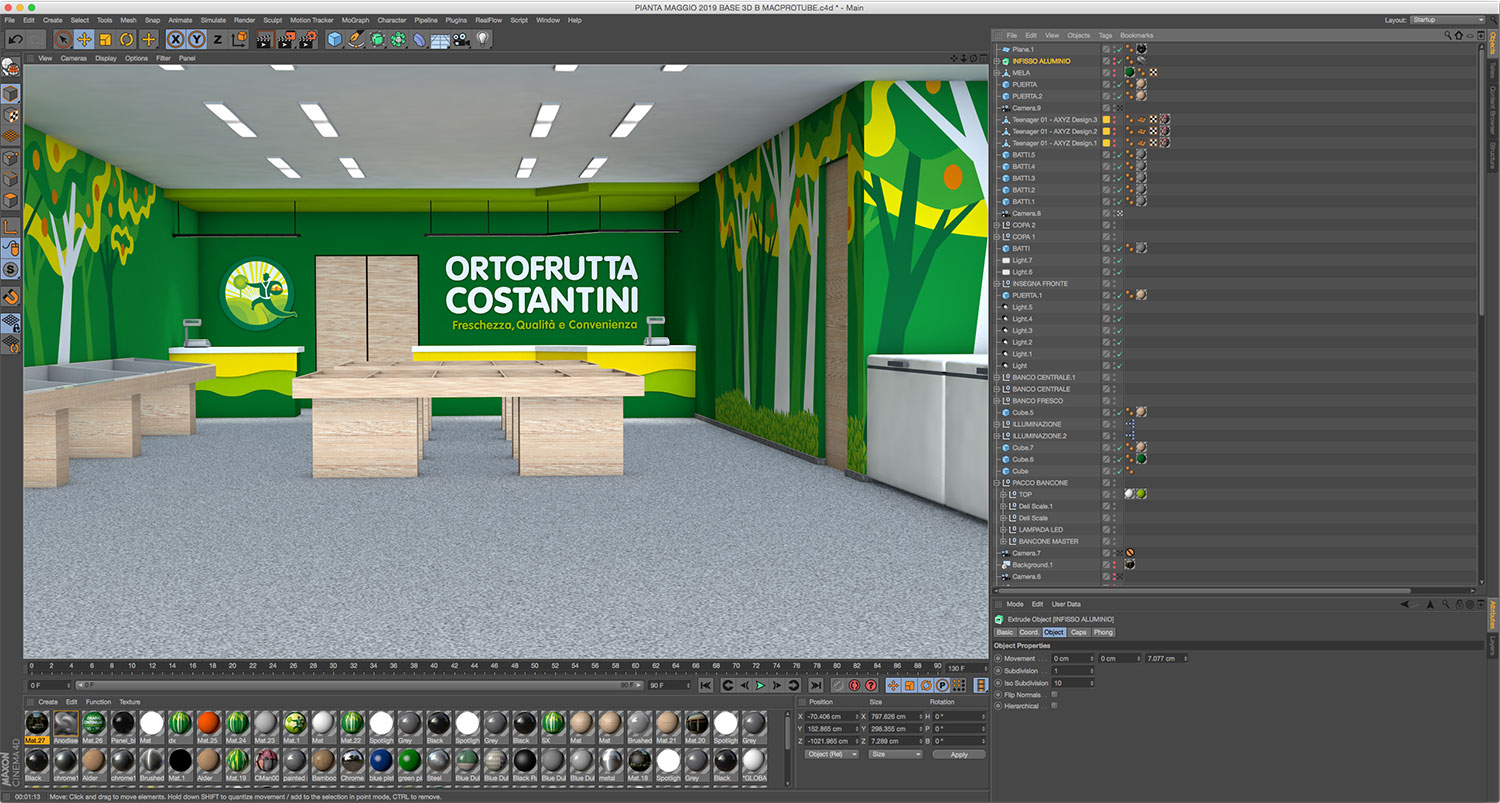The image size is (1500, 803).
Task: Go to End of timeline
Action: pyautogui.click(x=815, y=685)
